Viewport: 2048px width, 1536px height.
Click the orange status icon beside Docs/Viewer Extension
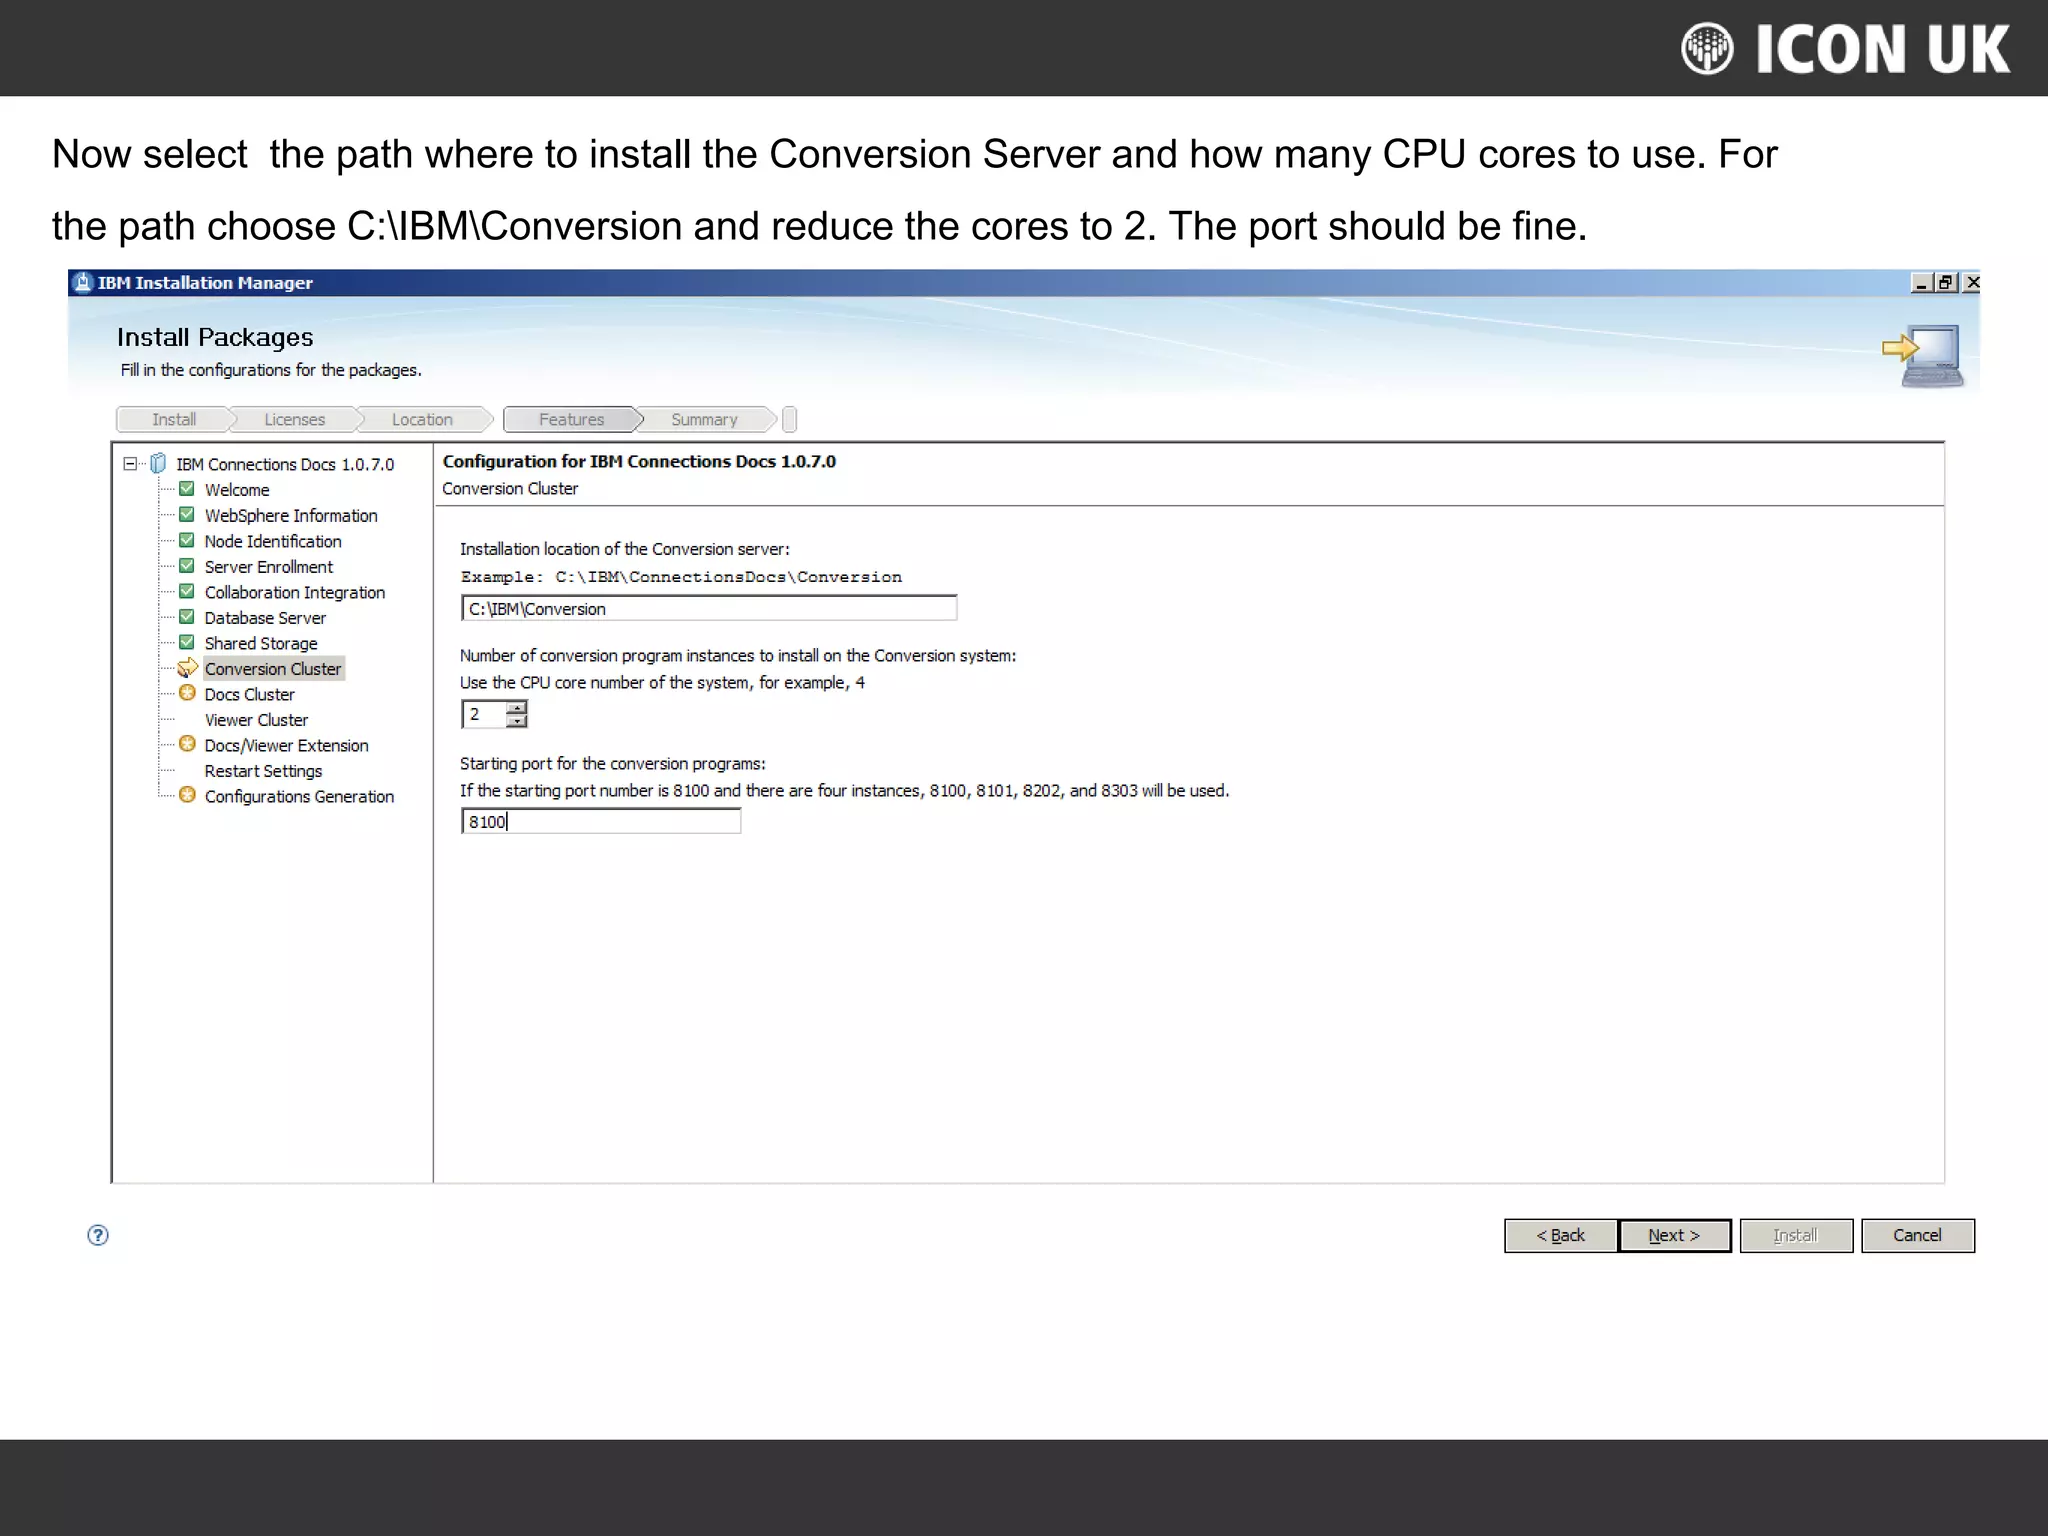(x=187, y=744)
